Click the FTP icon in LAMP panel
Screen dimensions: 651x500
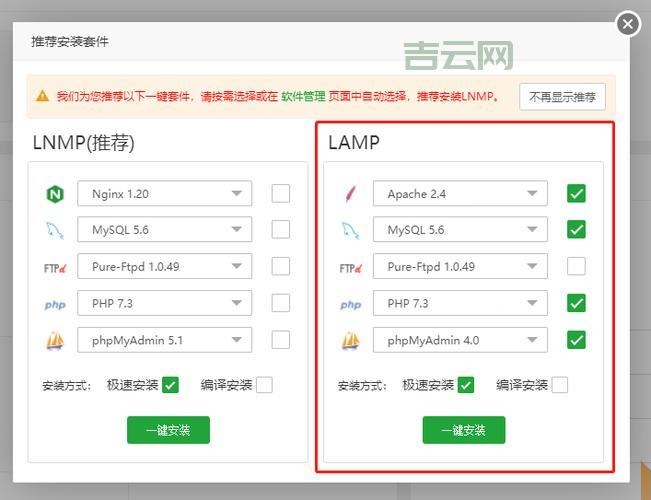[350, 268]
